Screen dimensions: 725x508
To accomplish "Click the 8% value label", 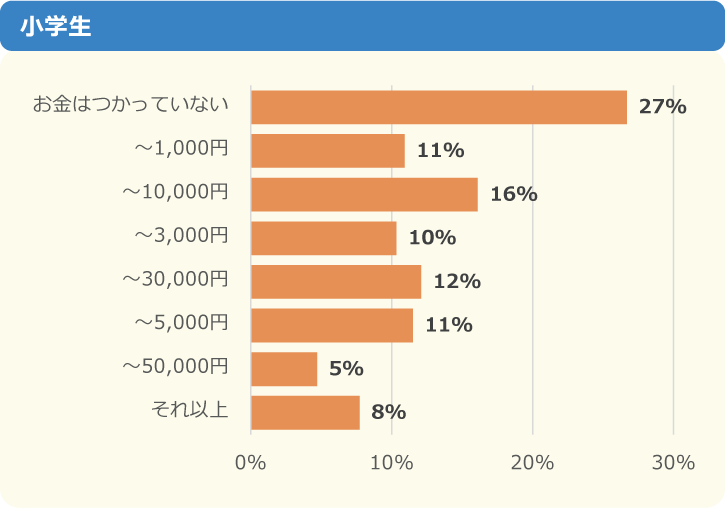I will click(x=388, y=412).
